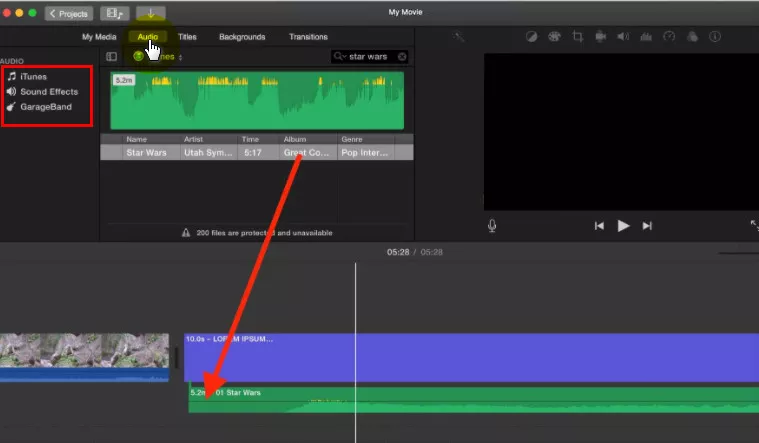Toggle the libraries sidebar icon
This screenshot has height=443, width=759.
111,57
